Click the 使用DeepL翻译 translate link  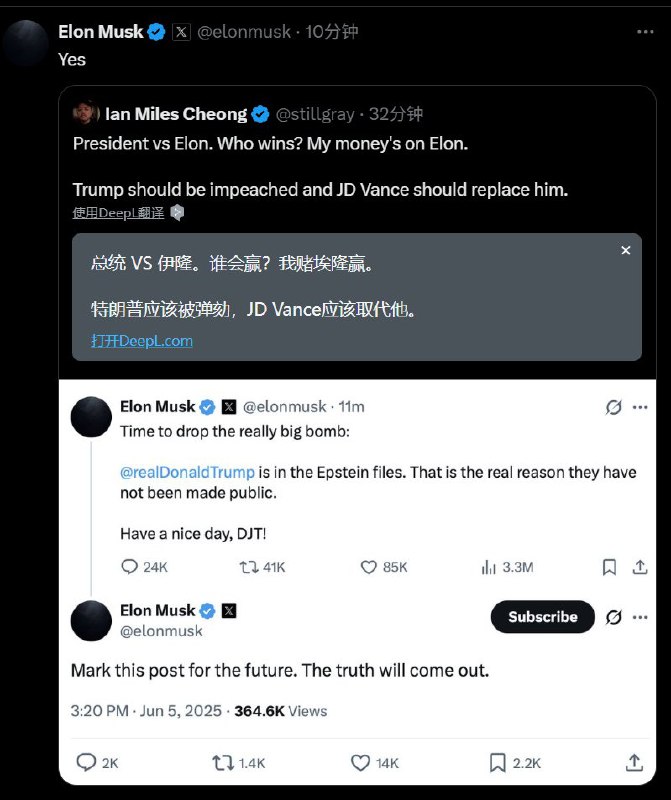118,213
